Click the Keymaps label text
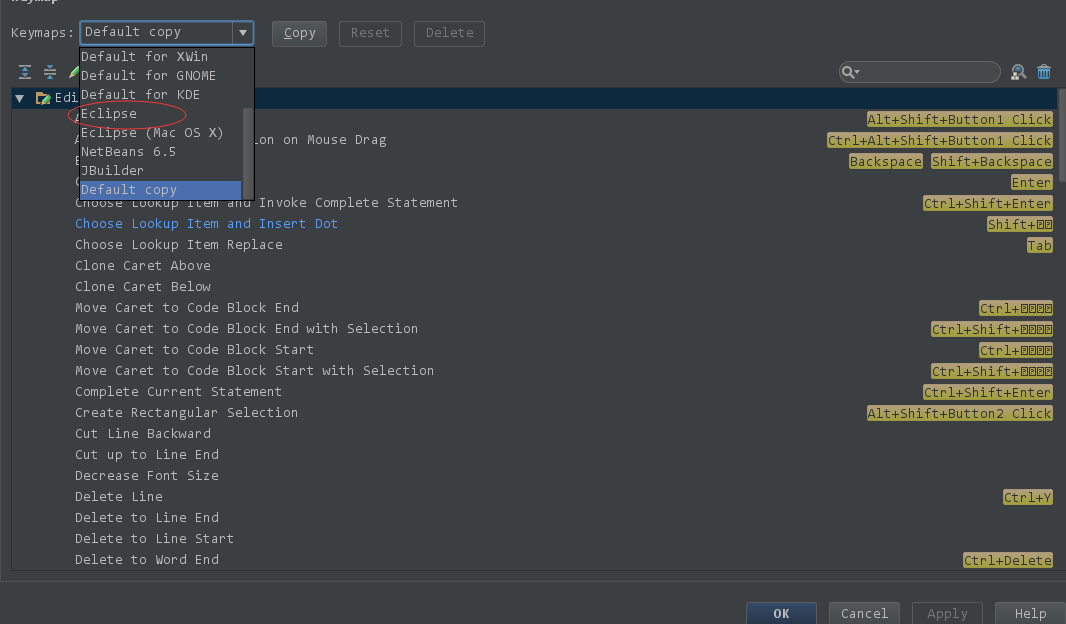The image size is (1066, 624). pyautogui.click(x=42, y=33)
